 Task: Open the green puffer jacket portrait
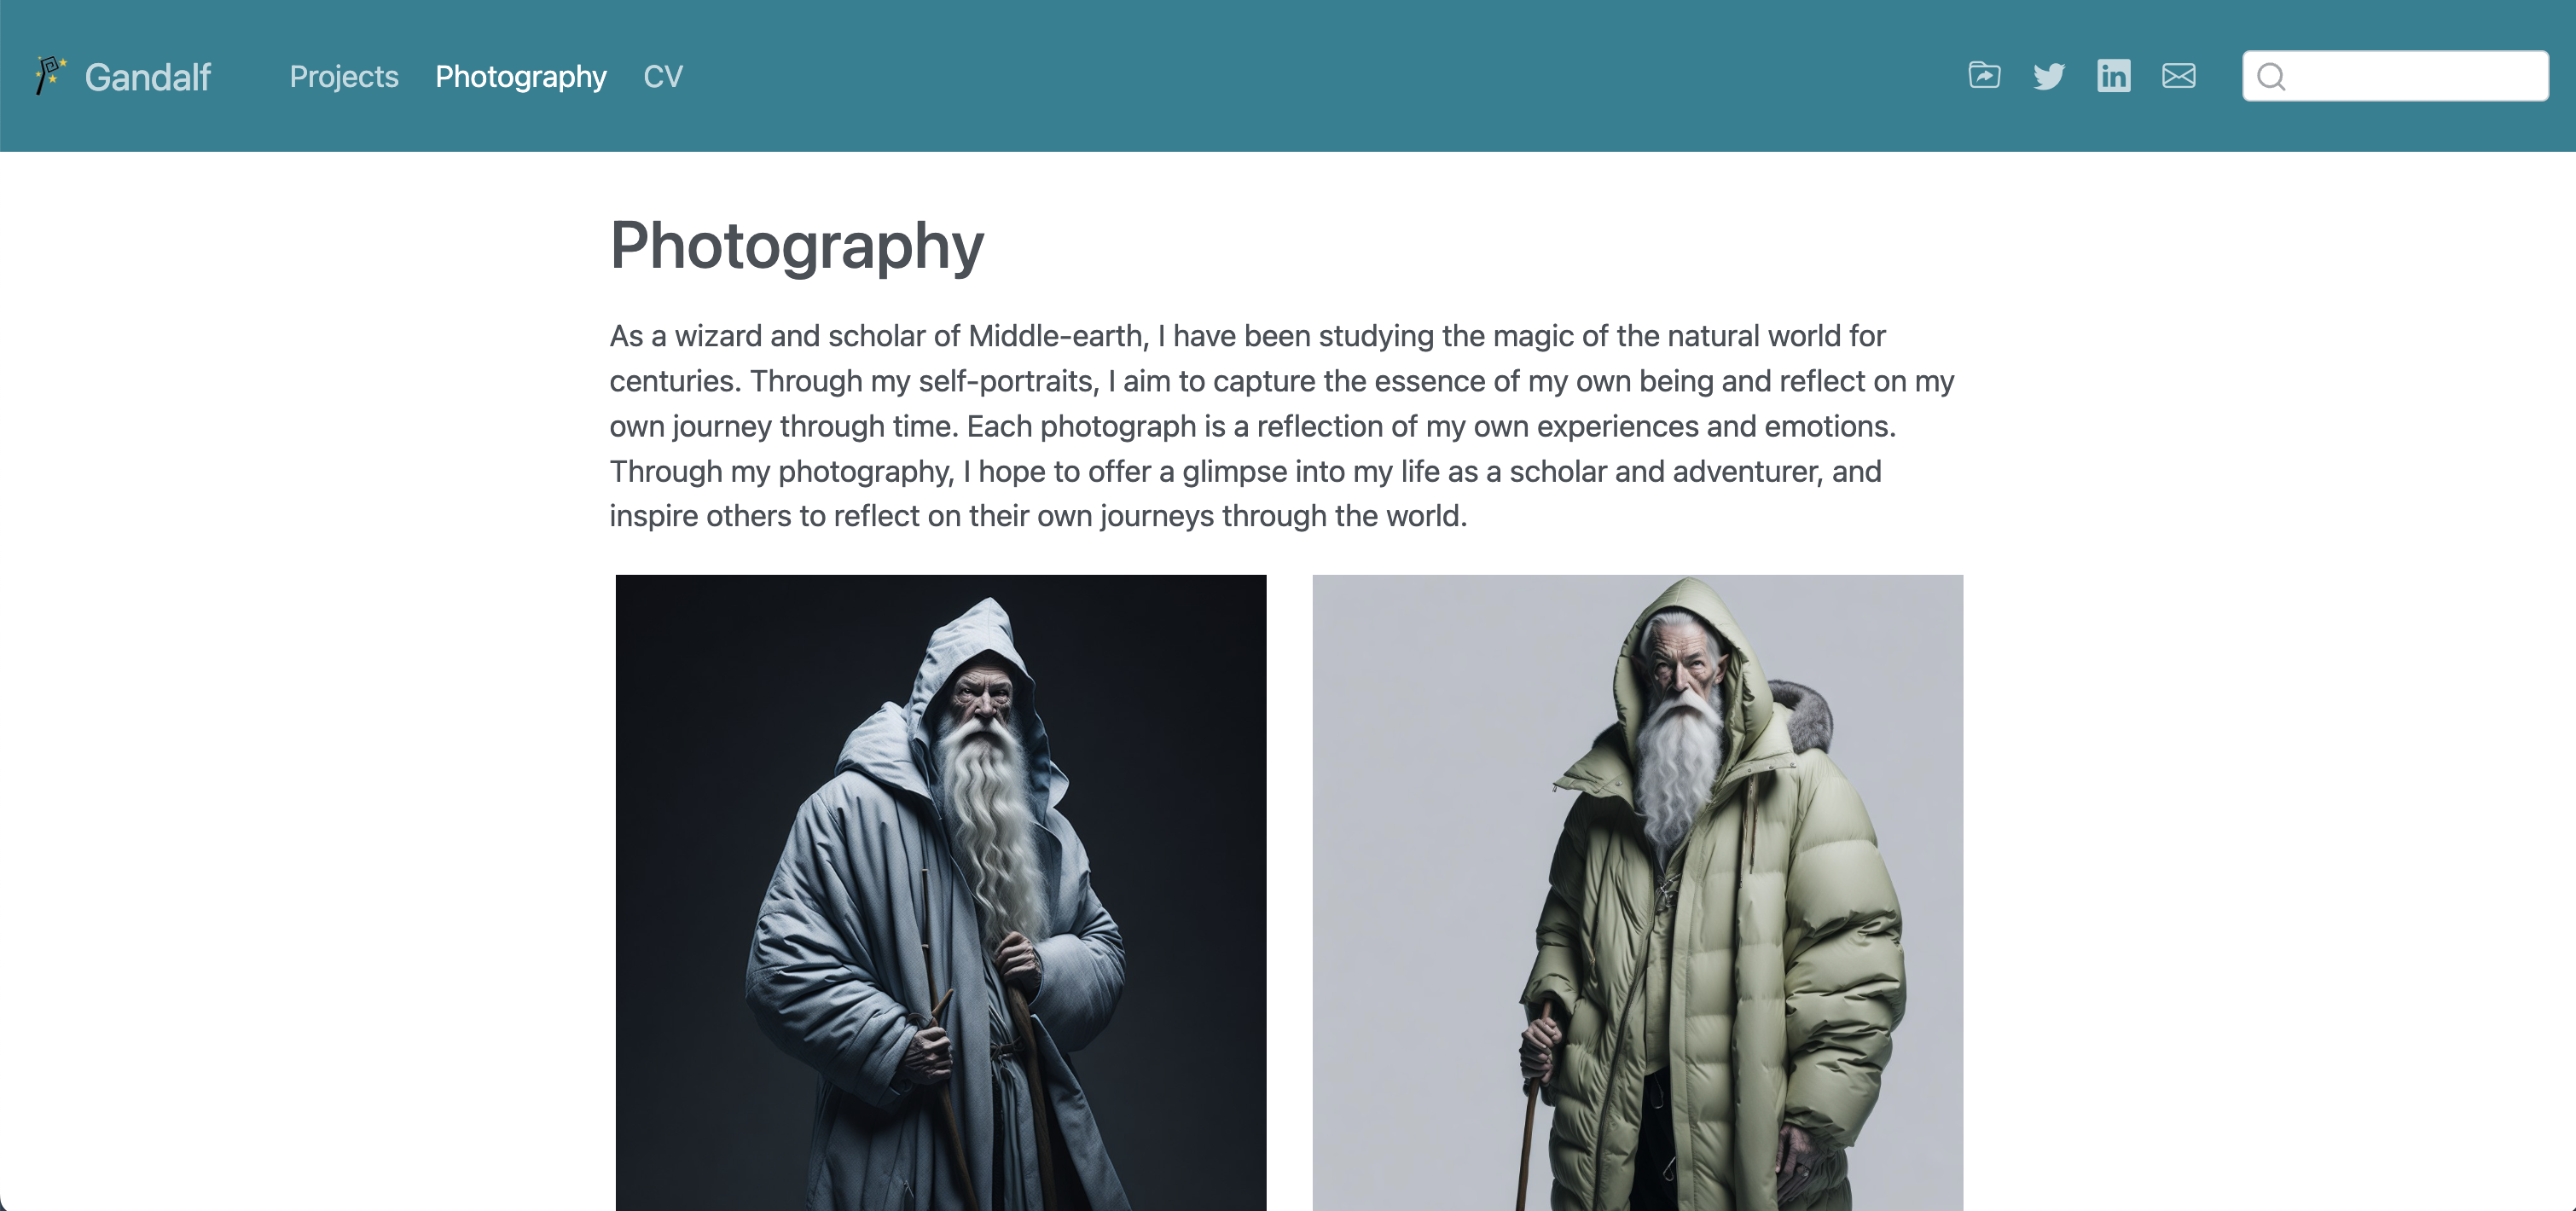(x=1638, y=892)
